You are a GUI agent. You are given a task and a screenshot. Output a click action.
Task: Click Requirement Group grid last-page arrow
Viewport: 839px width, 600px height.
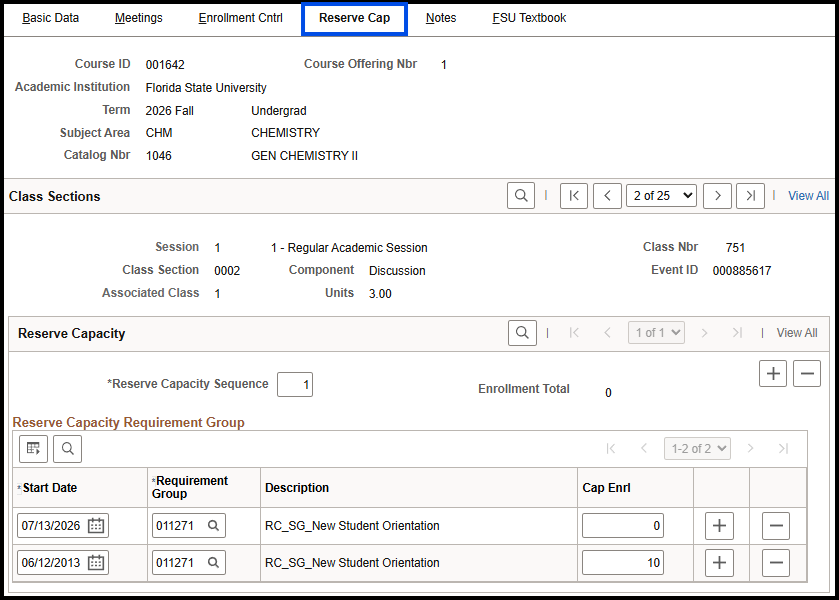tap(783, 449)
